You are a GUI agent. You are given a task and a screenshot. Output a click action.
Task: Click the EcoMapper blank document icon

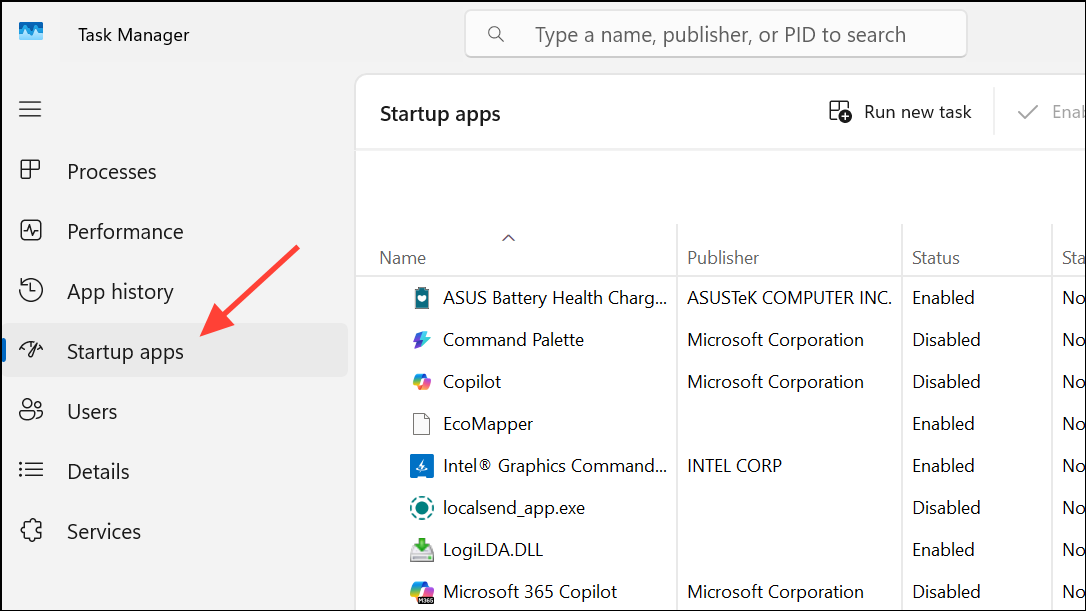click(x=421, y=423)
